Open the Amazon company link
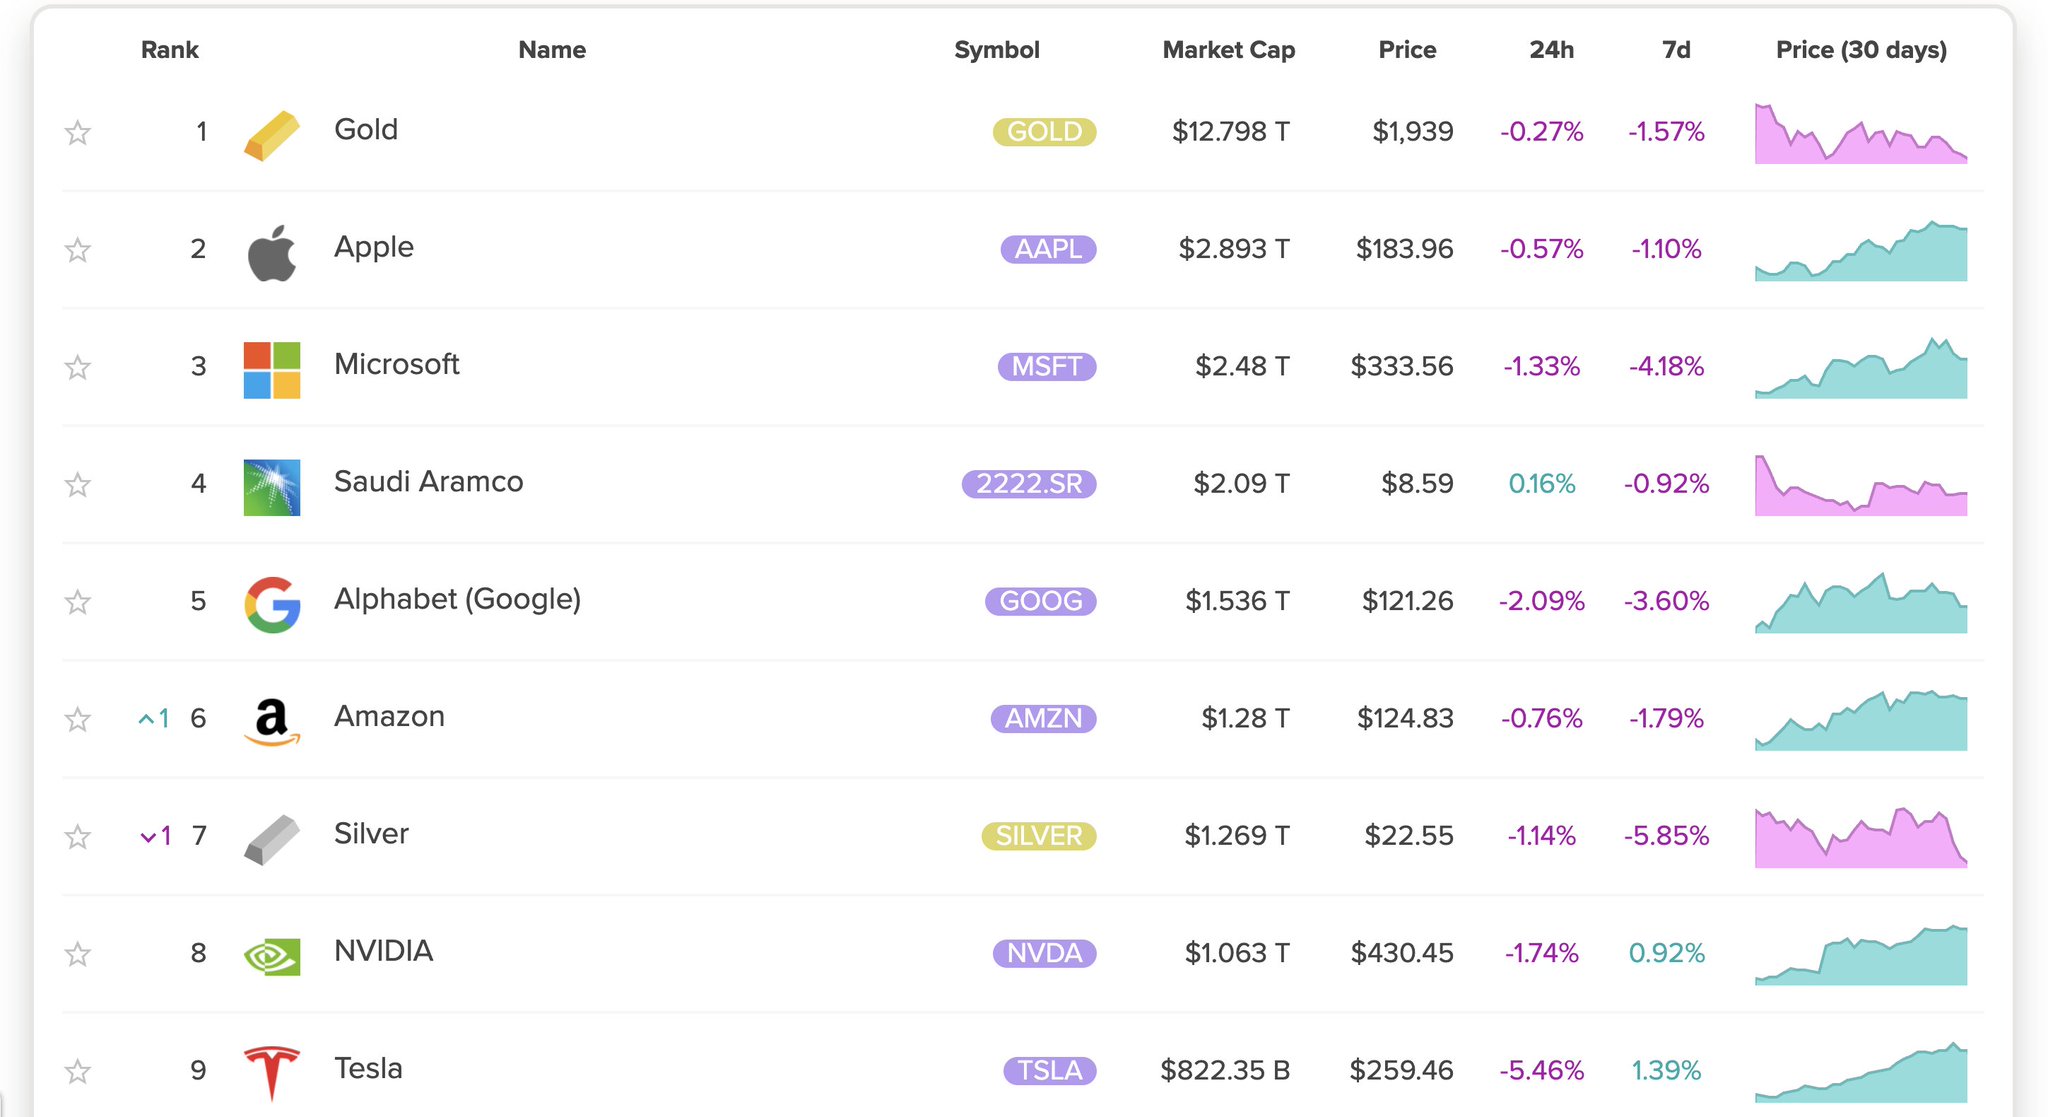 [x=389, y=716]
